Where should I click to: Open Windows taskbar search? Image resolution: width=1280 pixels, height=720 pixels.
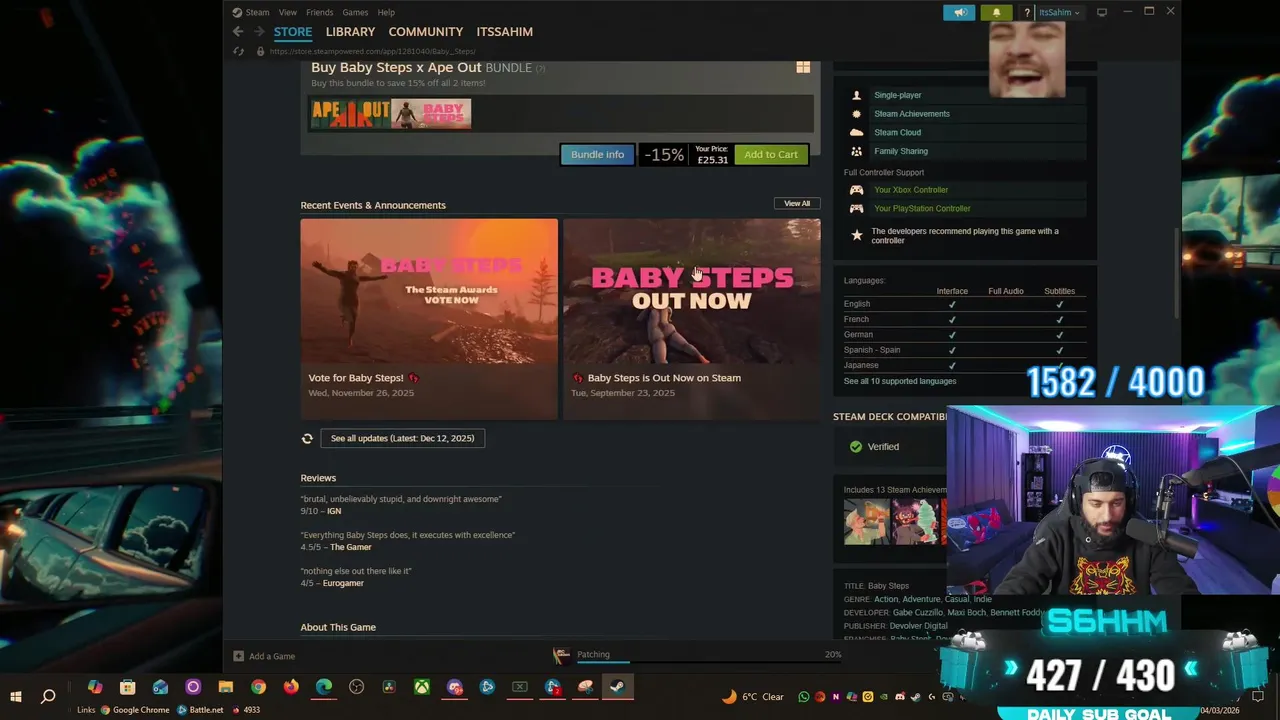[48, 697]
